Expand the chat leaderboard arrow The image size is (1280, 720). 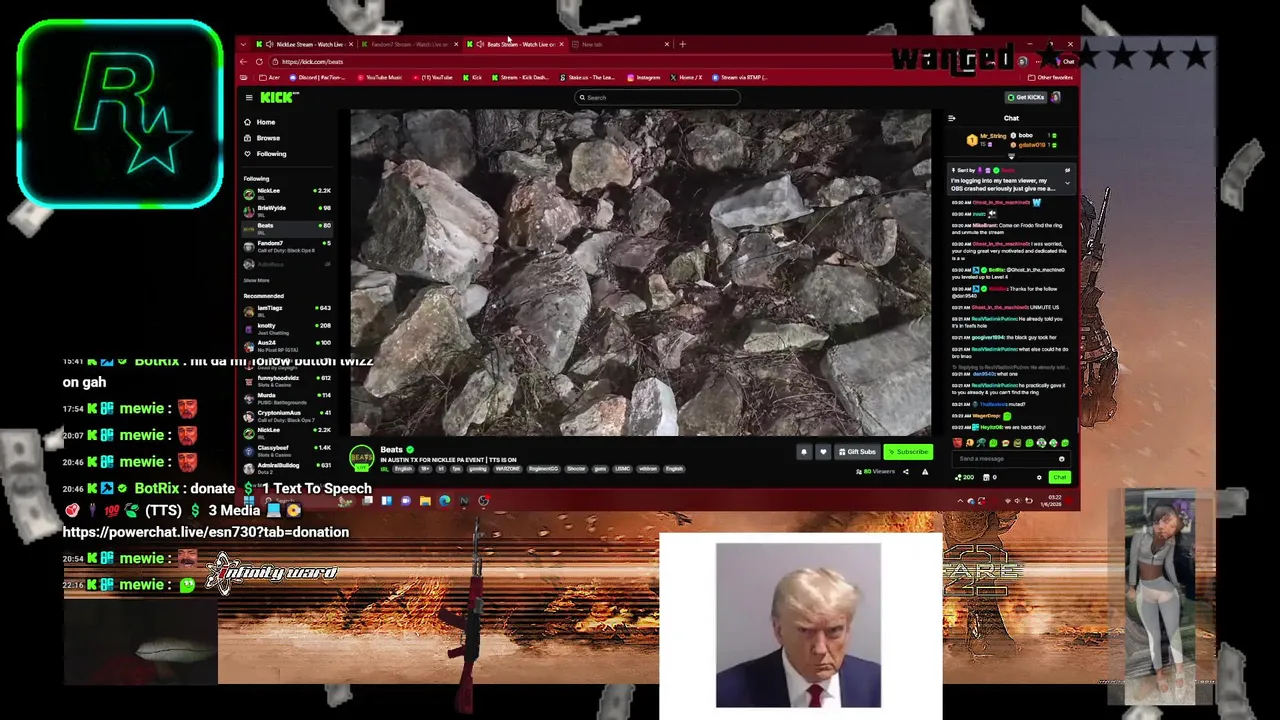(1011, 157)
